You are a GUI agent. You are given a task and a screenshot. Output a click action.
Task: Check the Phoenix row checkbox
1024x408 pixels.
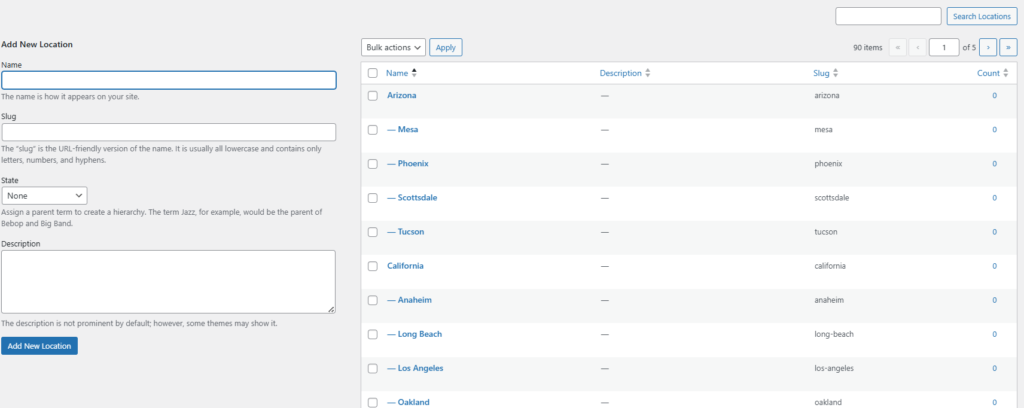pos(373,164)
